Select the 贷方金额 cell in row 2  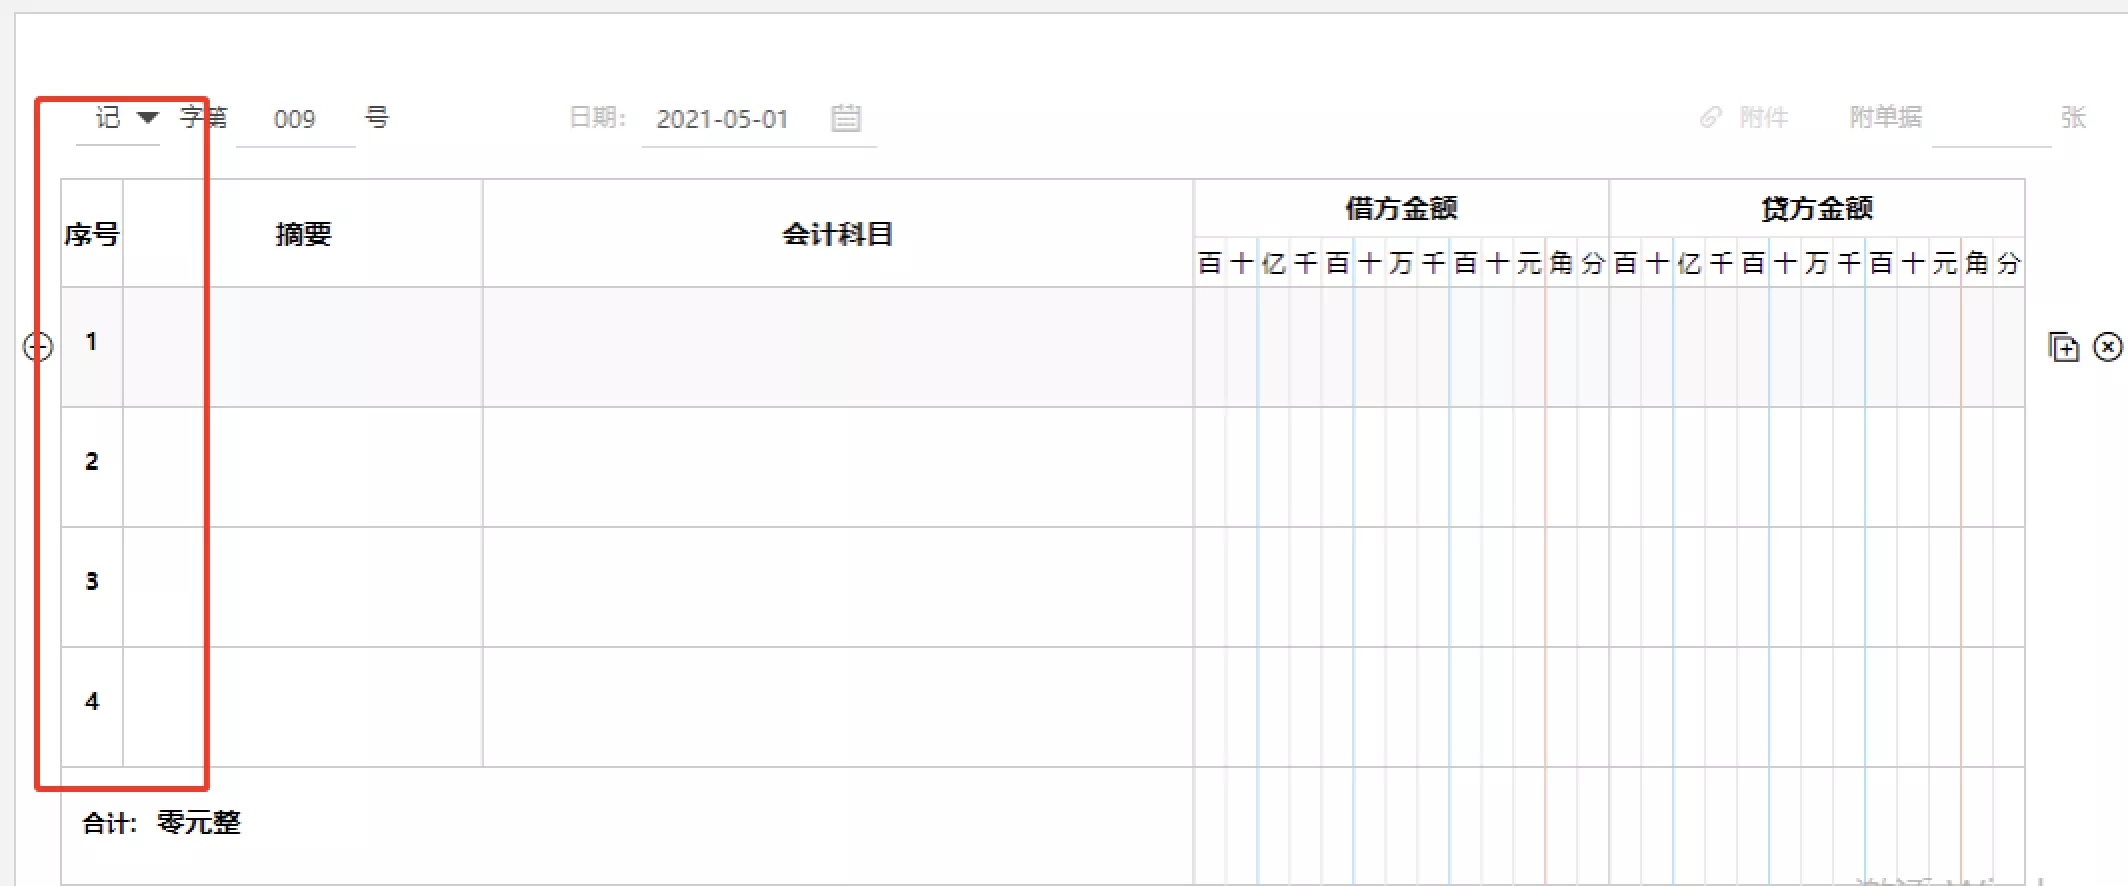(1817, 467)
